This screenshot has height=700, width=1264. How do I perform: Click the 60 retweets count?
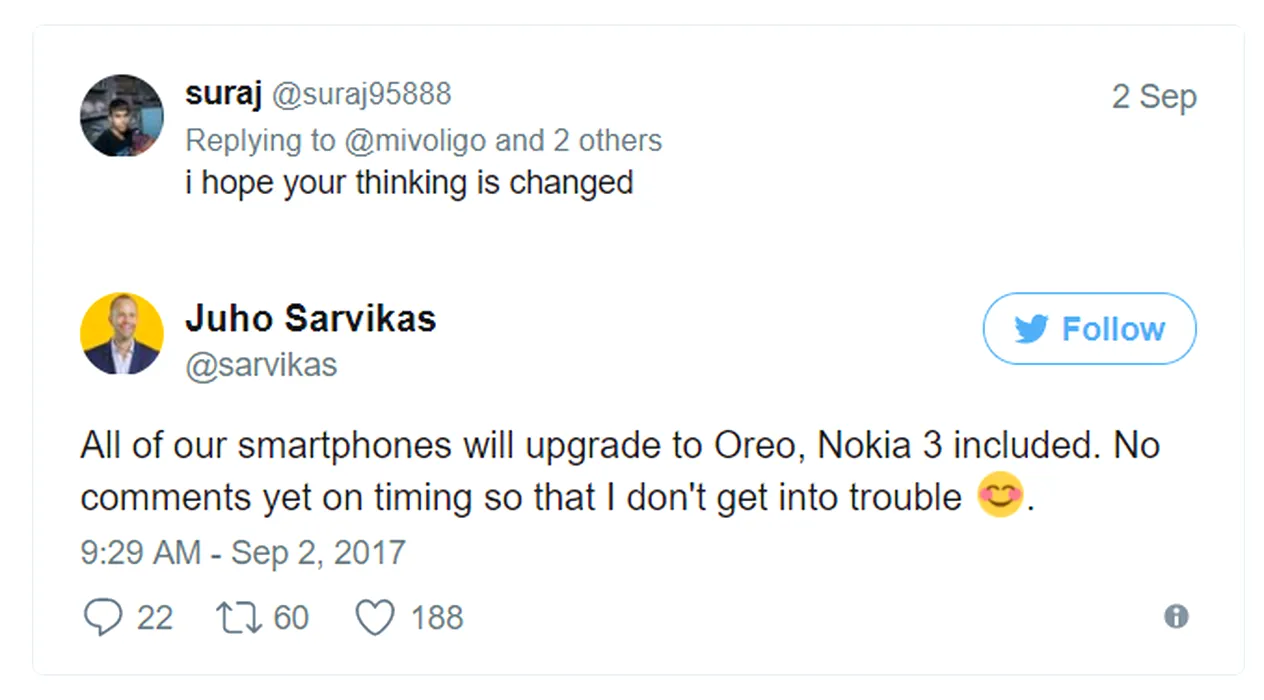pyautogui.click(x=291, y=617)
